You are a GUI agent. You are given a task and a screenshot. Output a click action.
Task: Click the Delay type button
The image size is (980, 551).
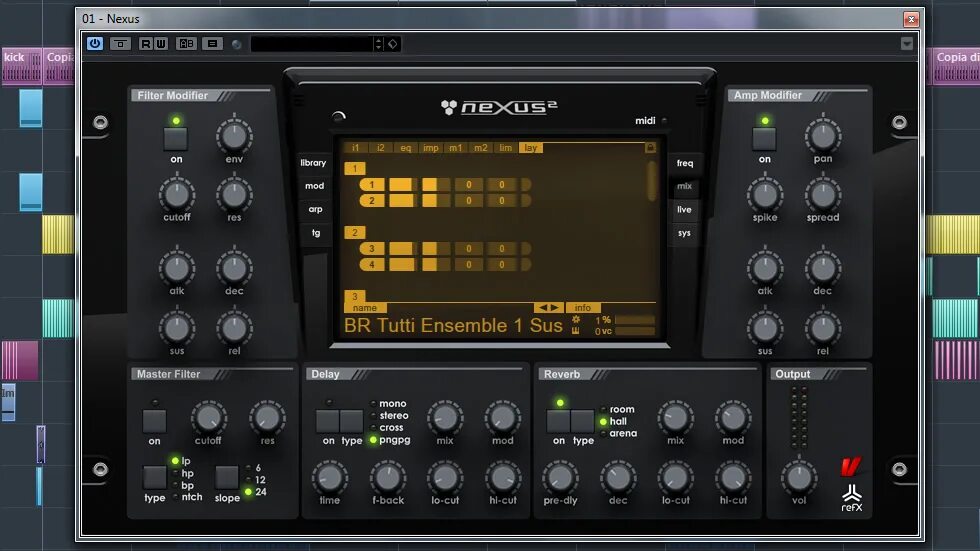(351, 421)
